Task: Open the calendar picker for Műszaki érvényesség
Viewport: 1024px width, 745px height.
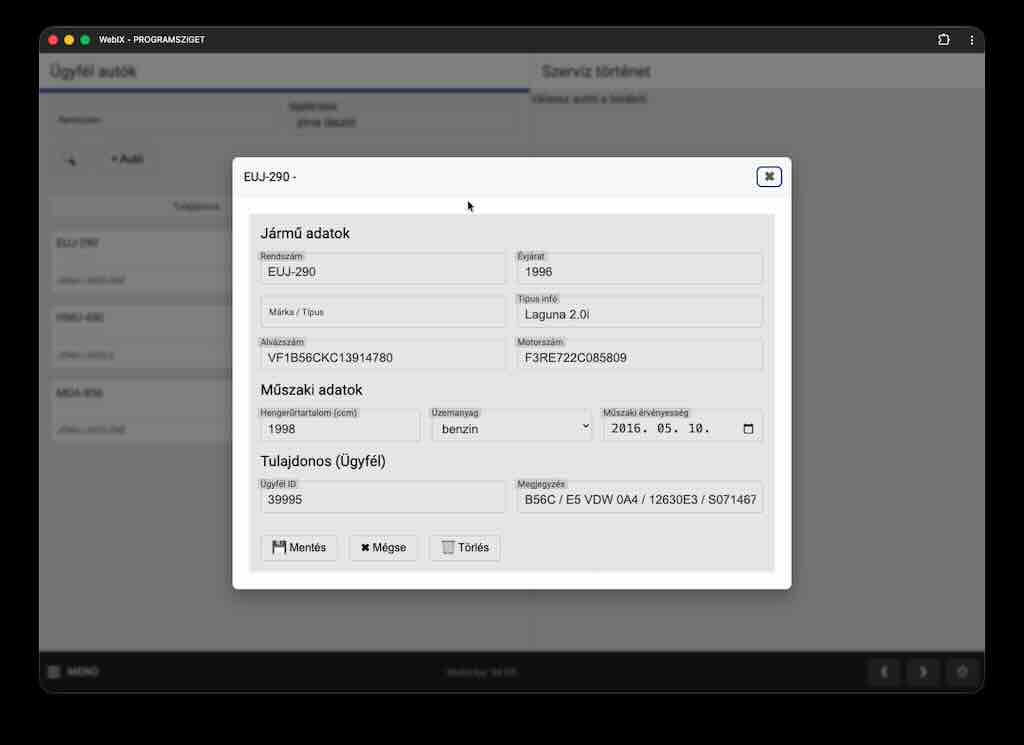Action: pyautogui.click(x=748, y=428)
